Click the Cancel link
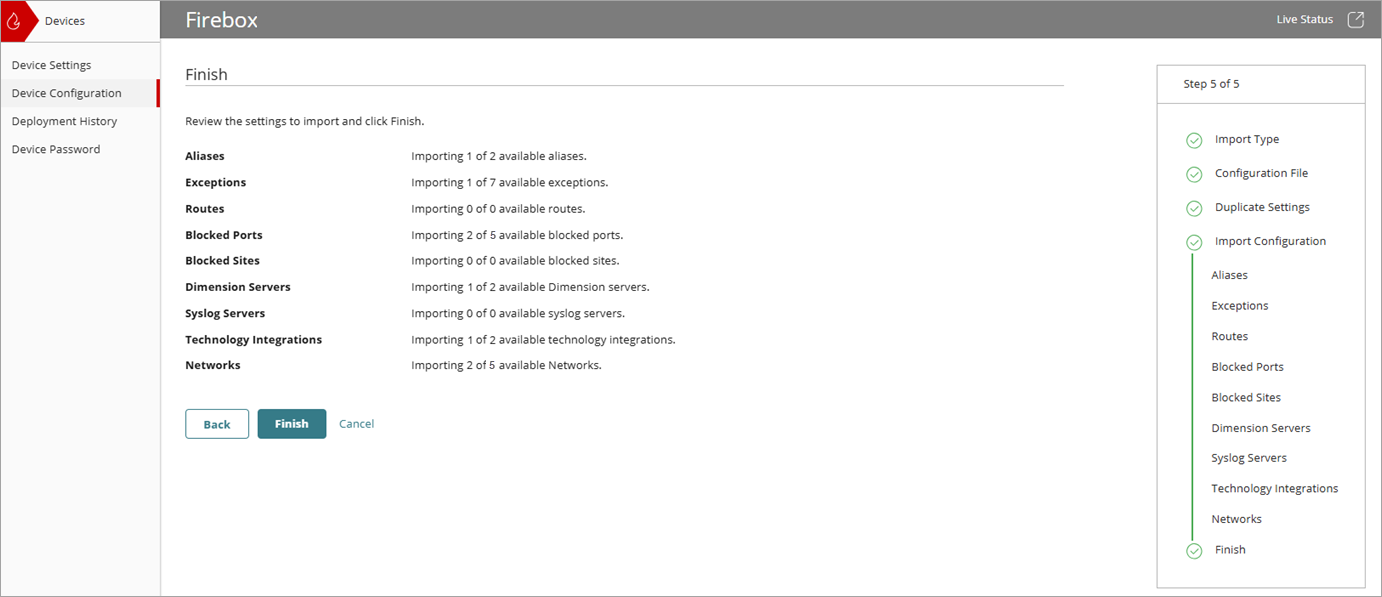This screenshot has height=597, width=1382. (x=356, y=424)
